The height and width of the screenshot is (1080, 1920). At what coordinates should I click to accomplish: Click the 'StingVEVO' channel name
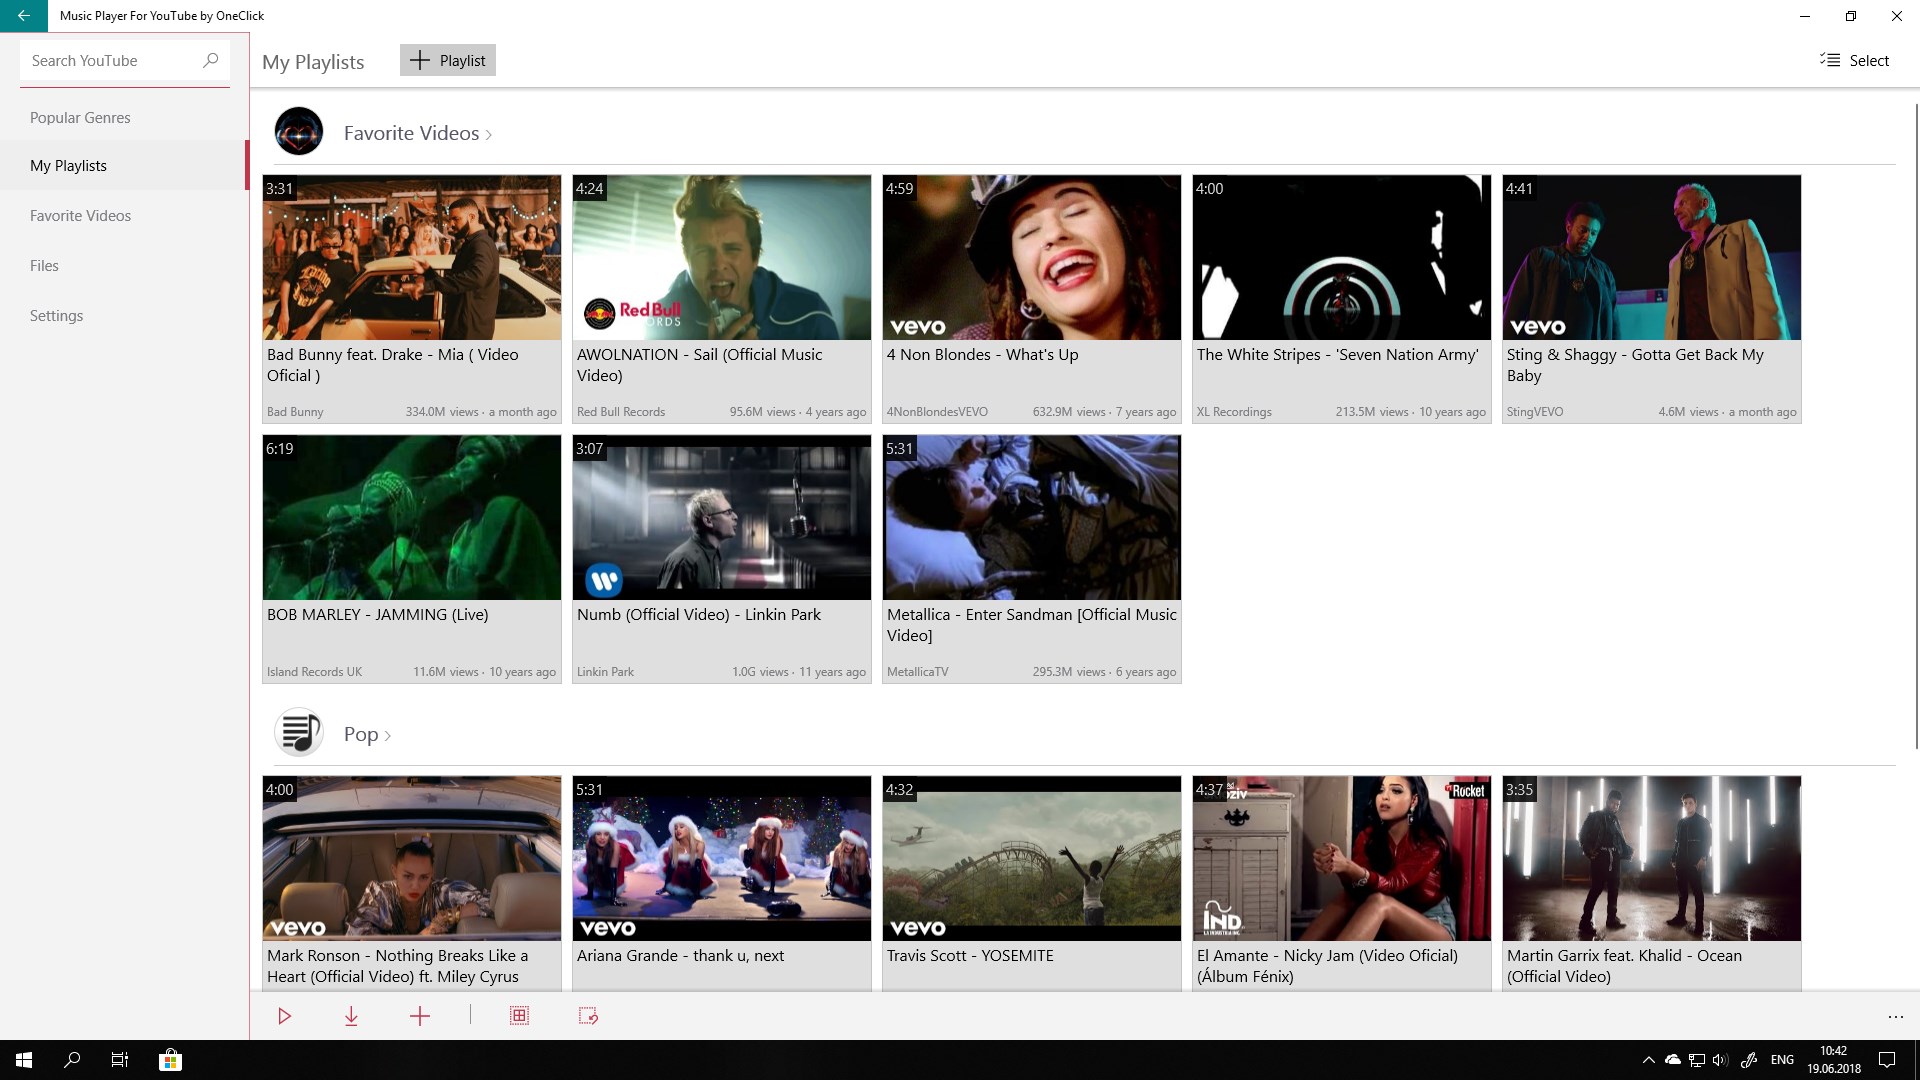click(1535, 412)
